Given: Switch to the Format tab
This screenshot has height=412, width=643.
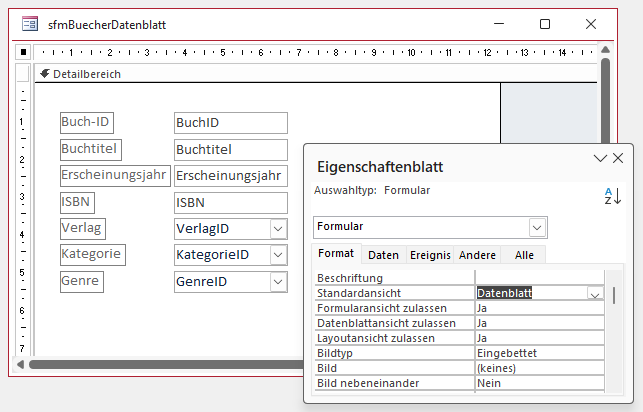Looking at the screenshot, I should point(336,253).
